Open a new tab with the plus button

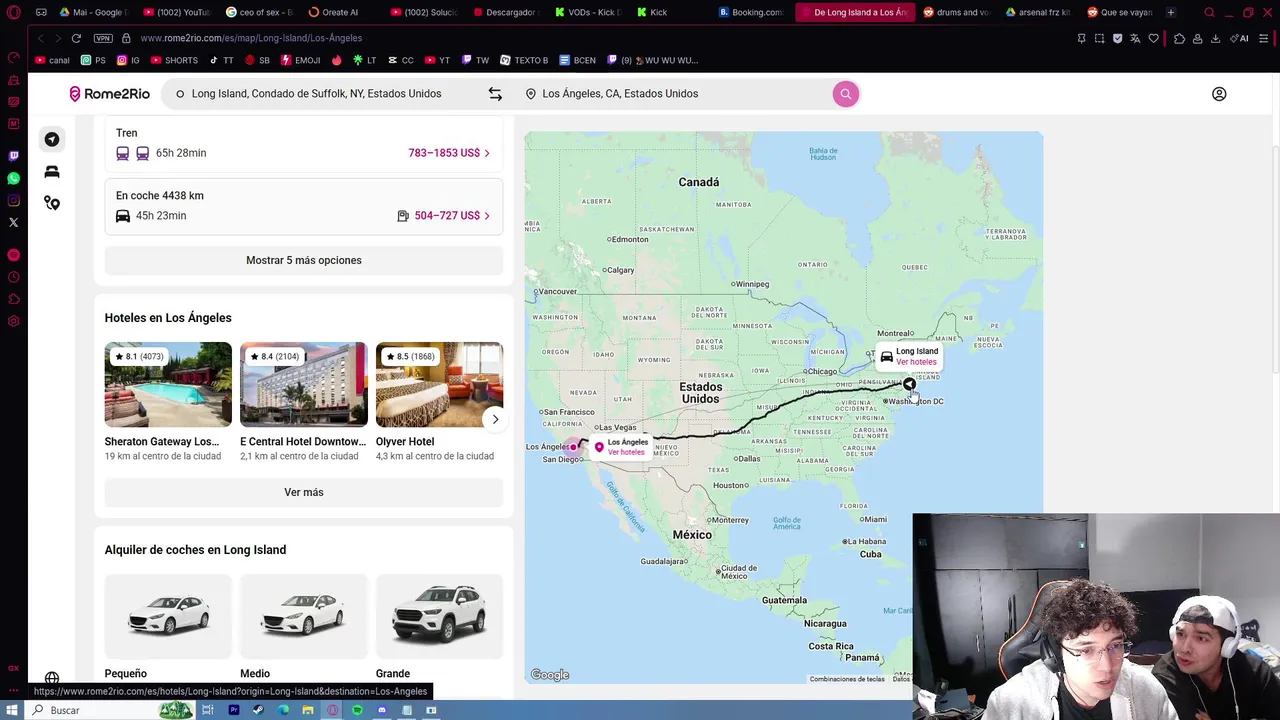1171,12
